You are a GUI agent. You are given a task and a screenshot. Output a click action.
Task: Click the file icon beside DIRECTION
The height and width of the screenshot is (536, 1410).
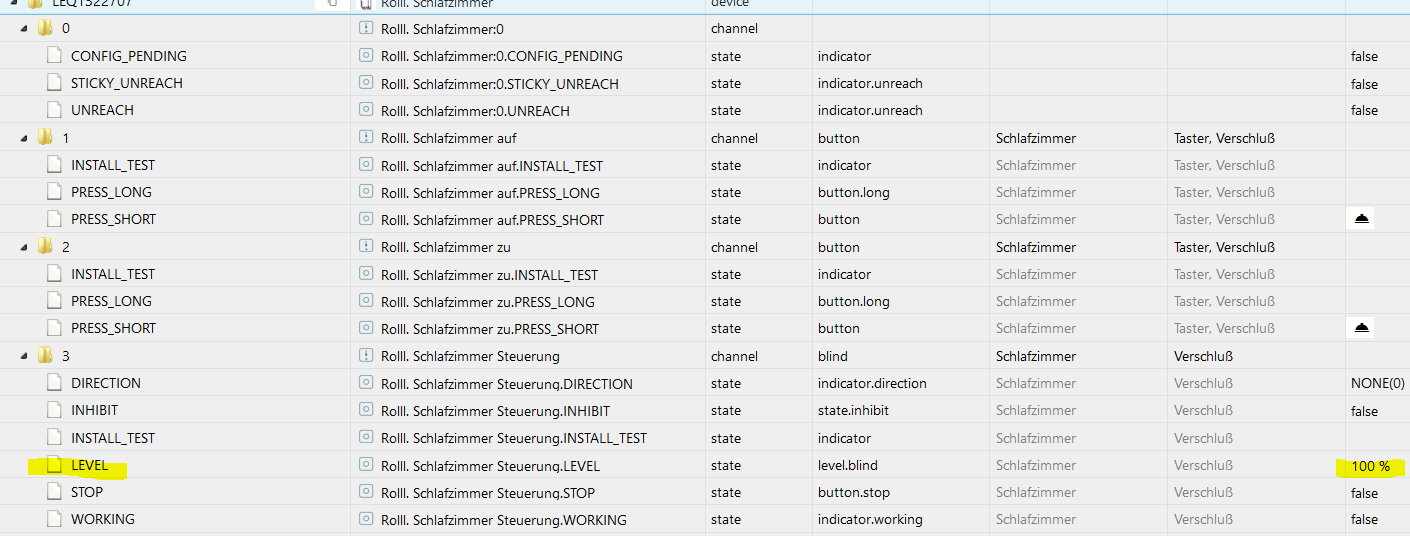(55, 383)
